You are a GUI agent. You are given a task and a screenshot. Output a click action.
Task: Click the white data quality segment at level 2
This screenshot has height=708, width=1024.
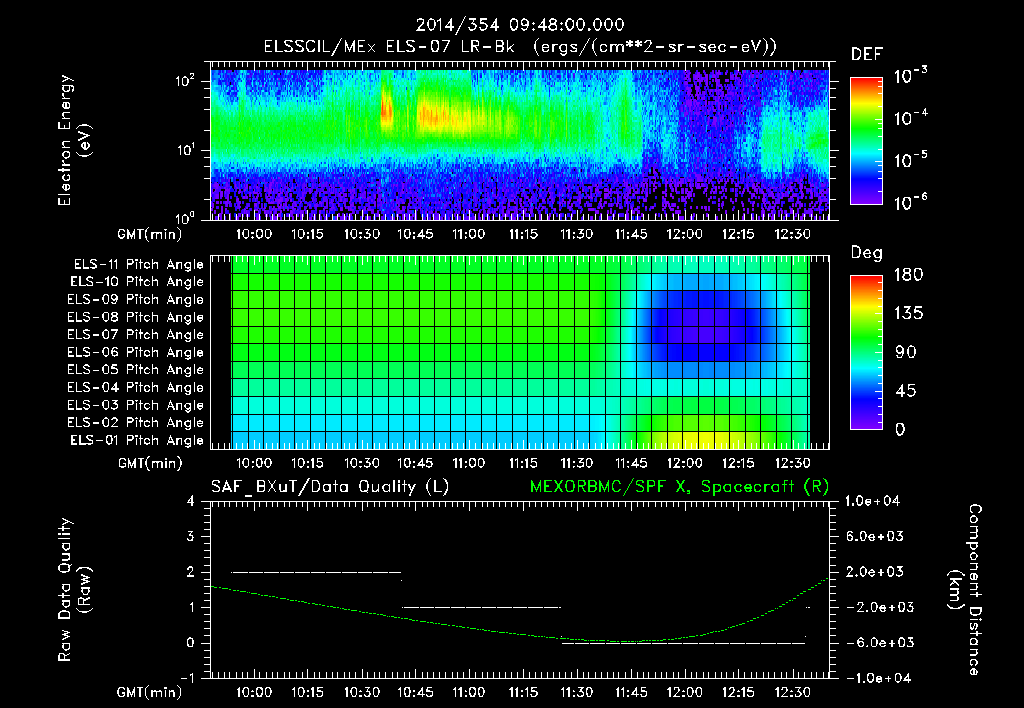point(317,572)
